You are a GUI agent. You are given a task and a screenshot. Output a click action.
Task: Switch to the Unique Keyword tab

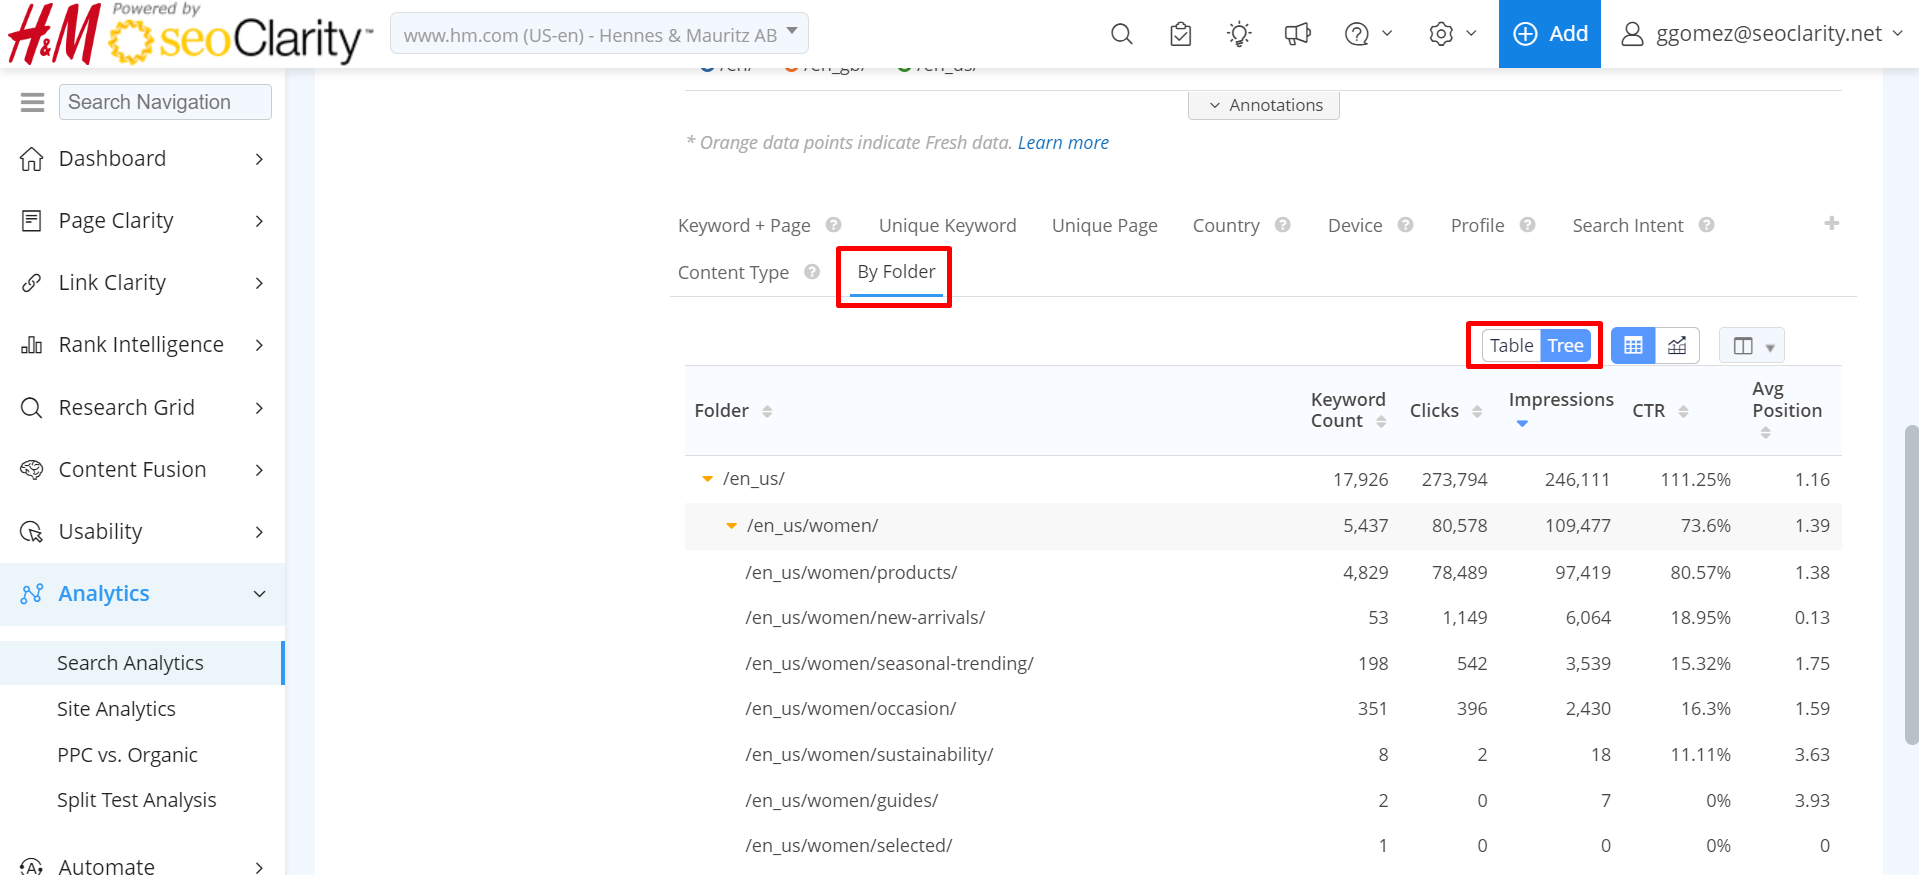pyautogui.click(x=947, y=226)
